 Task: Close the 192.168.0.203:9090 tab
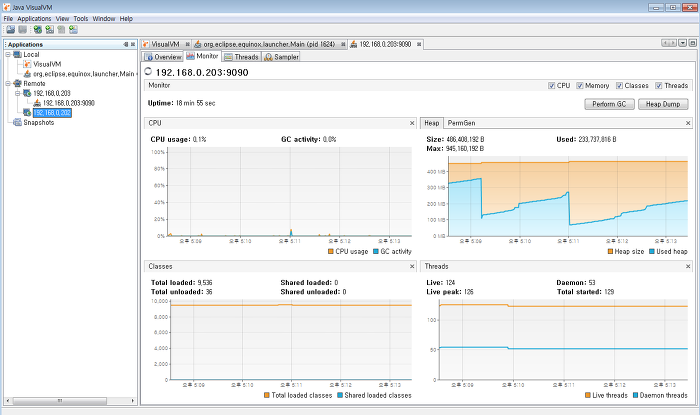(419, 44)
